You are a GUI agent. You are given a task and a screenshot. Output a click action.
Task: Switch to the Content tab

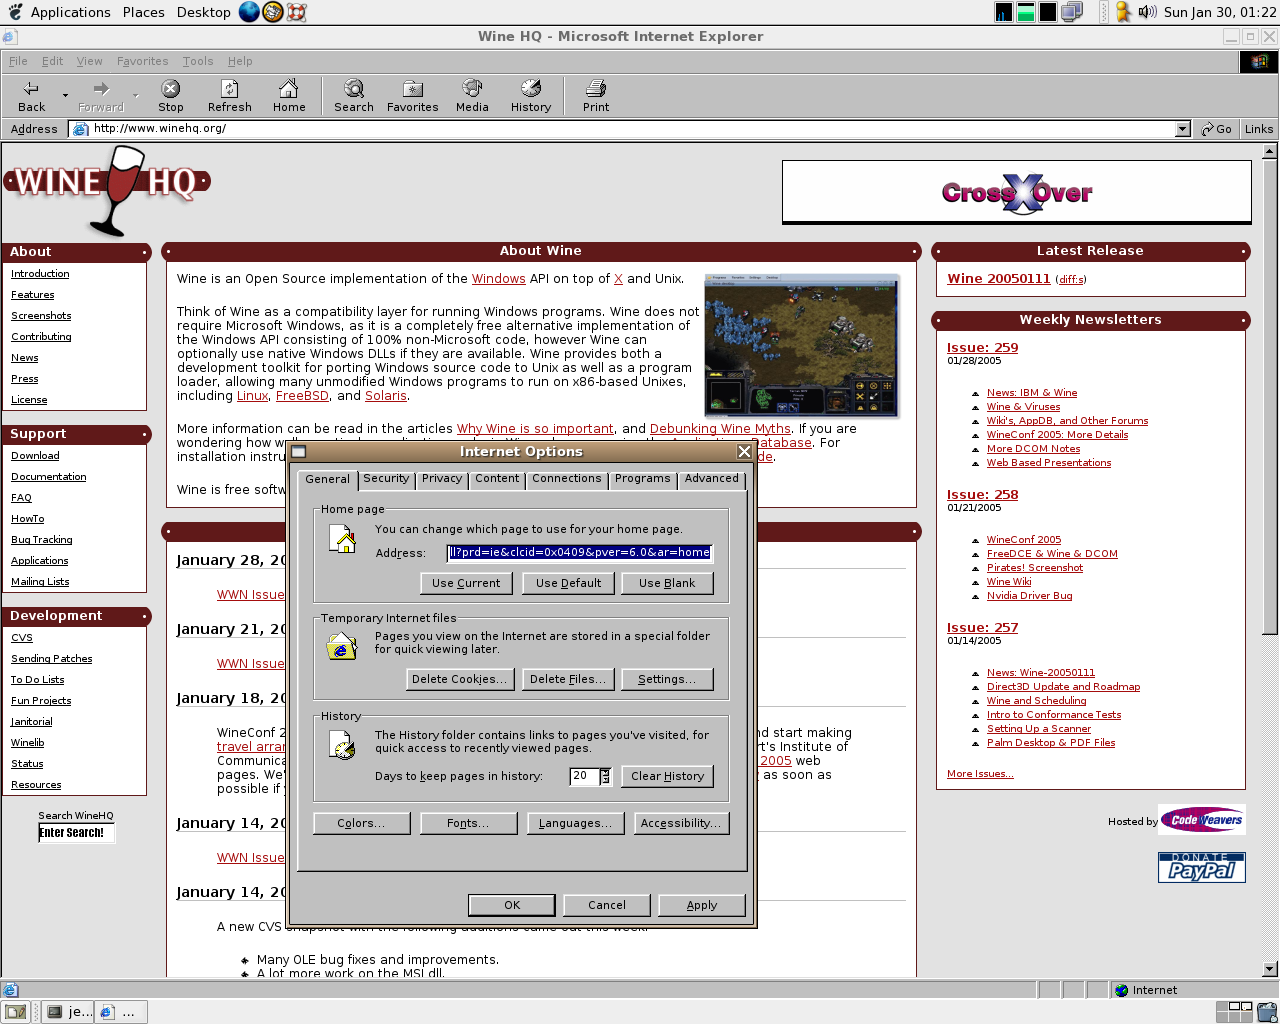pos(497,479)
